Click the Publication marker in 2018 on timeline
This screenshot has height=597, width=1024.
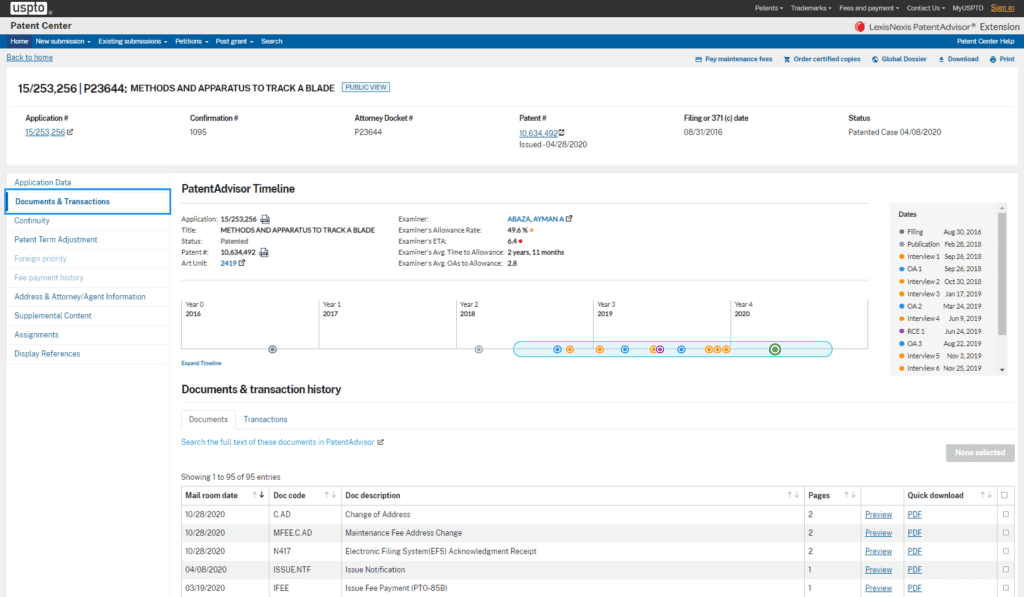(x=479, y=349)
